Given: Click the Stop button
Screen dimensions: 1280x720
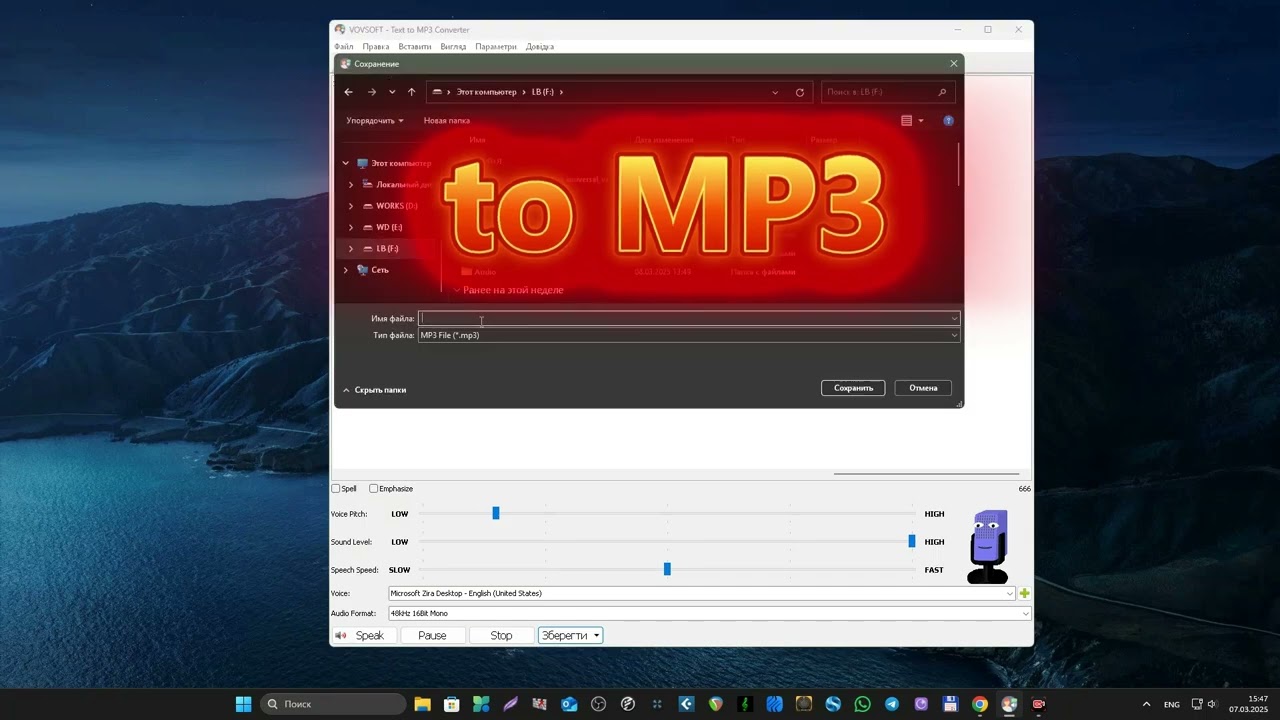Looking at the screenshot, I should tap(501, 636).
